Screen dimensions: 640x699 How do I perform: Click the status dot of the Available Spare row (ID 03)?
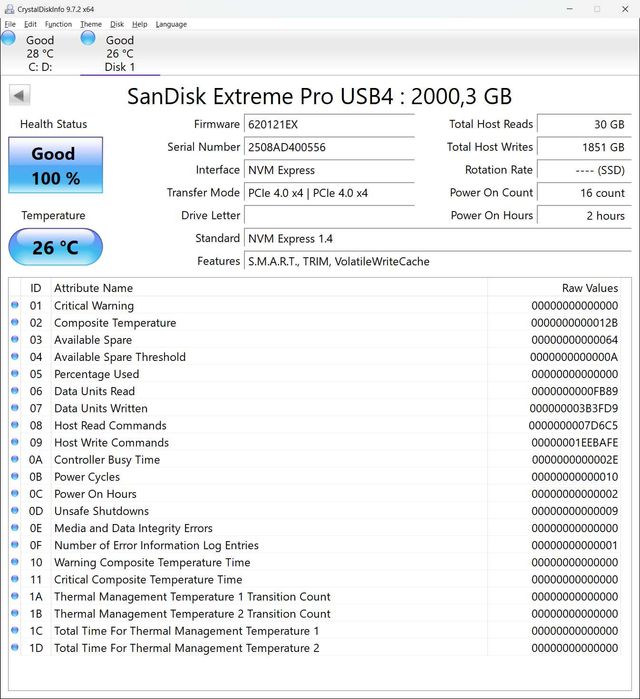click(15, 339)
